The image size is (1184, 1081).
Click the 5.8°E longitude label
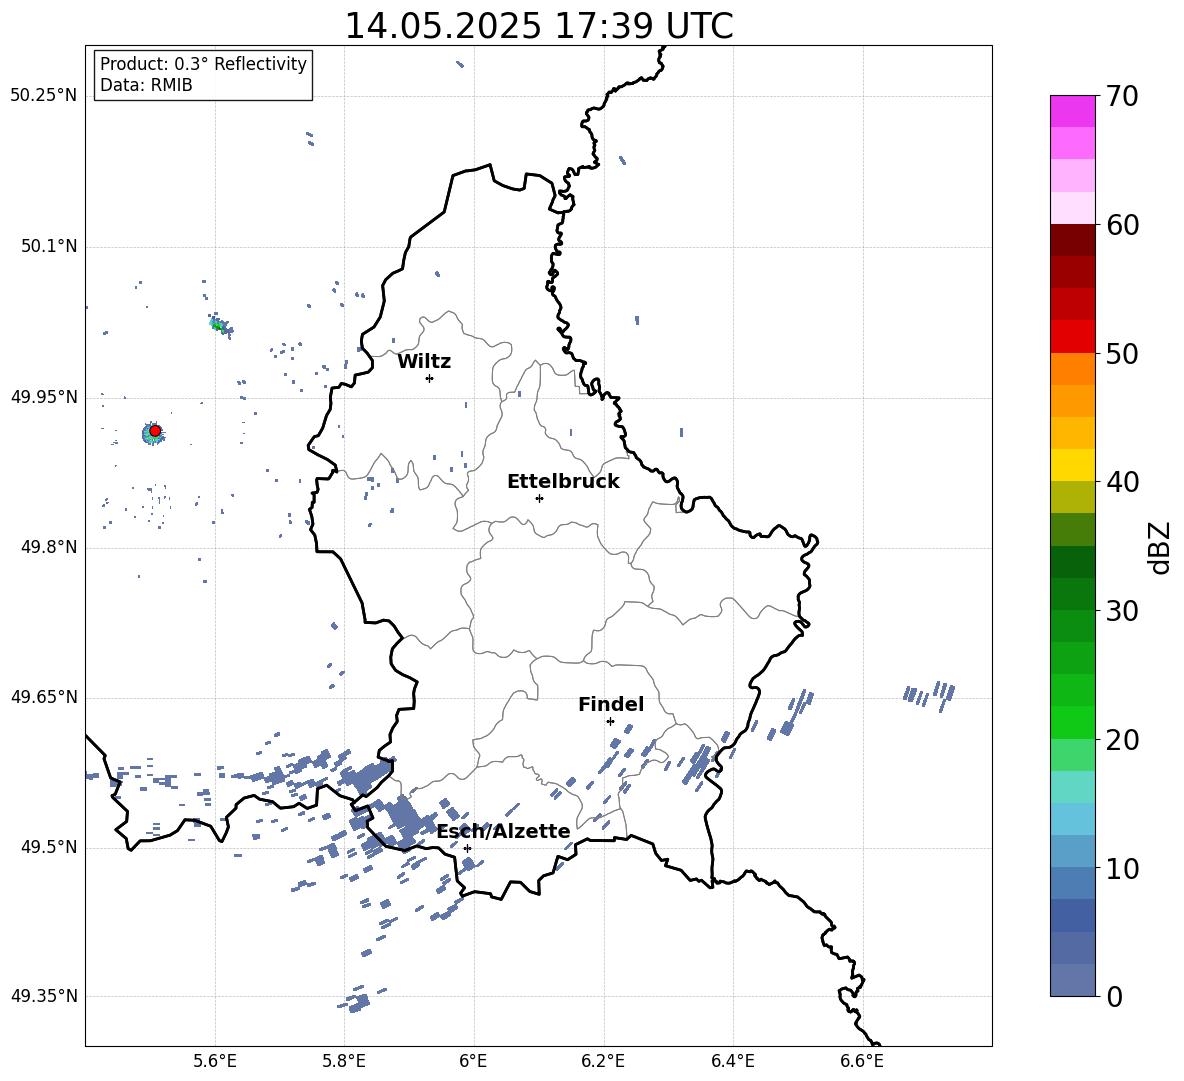[x=344, y=1061]
